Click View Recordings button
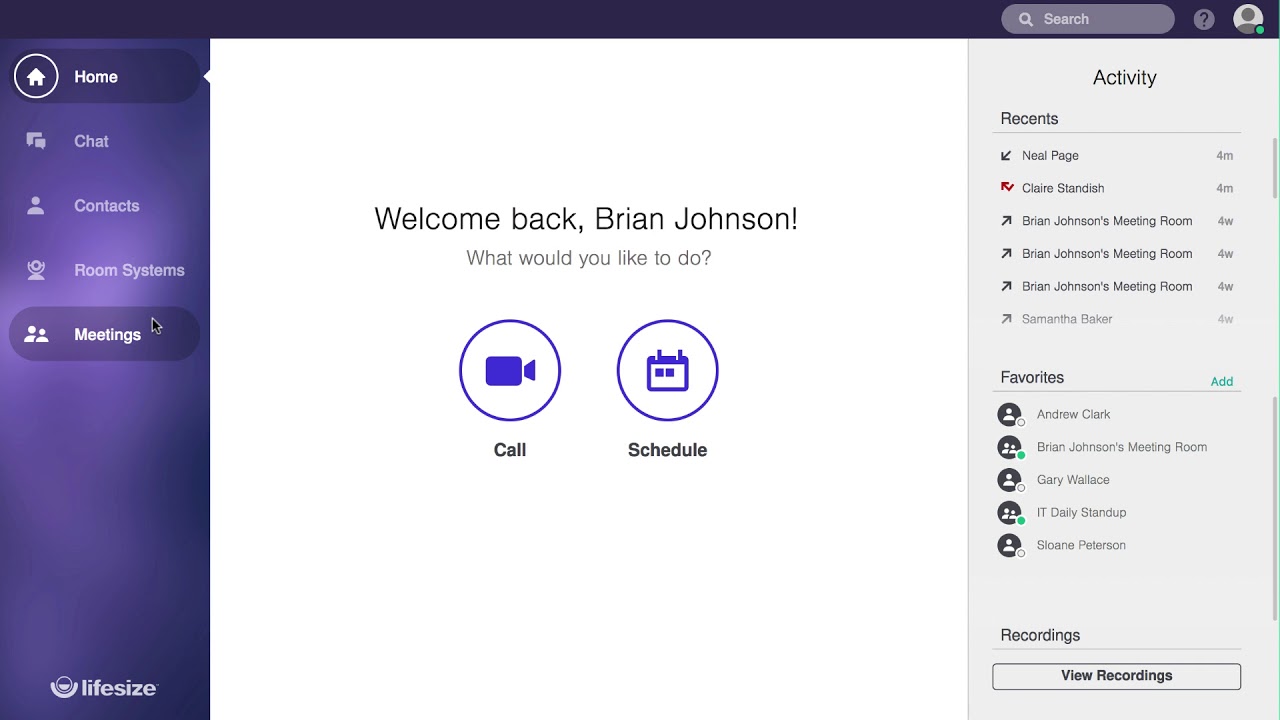Screen dimensions: 1280x720 pyautogui.click(x=1116, y=676)
